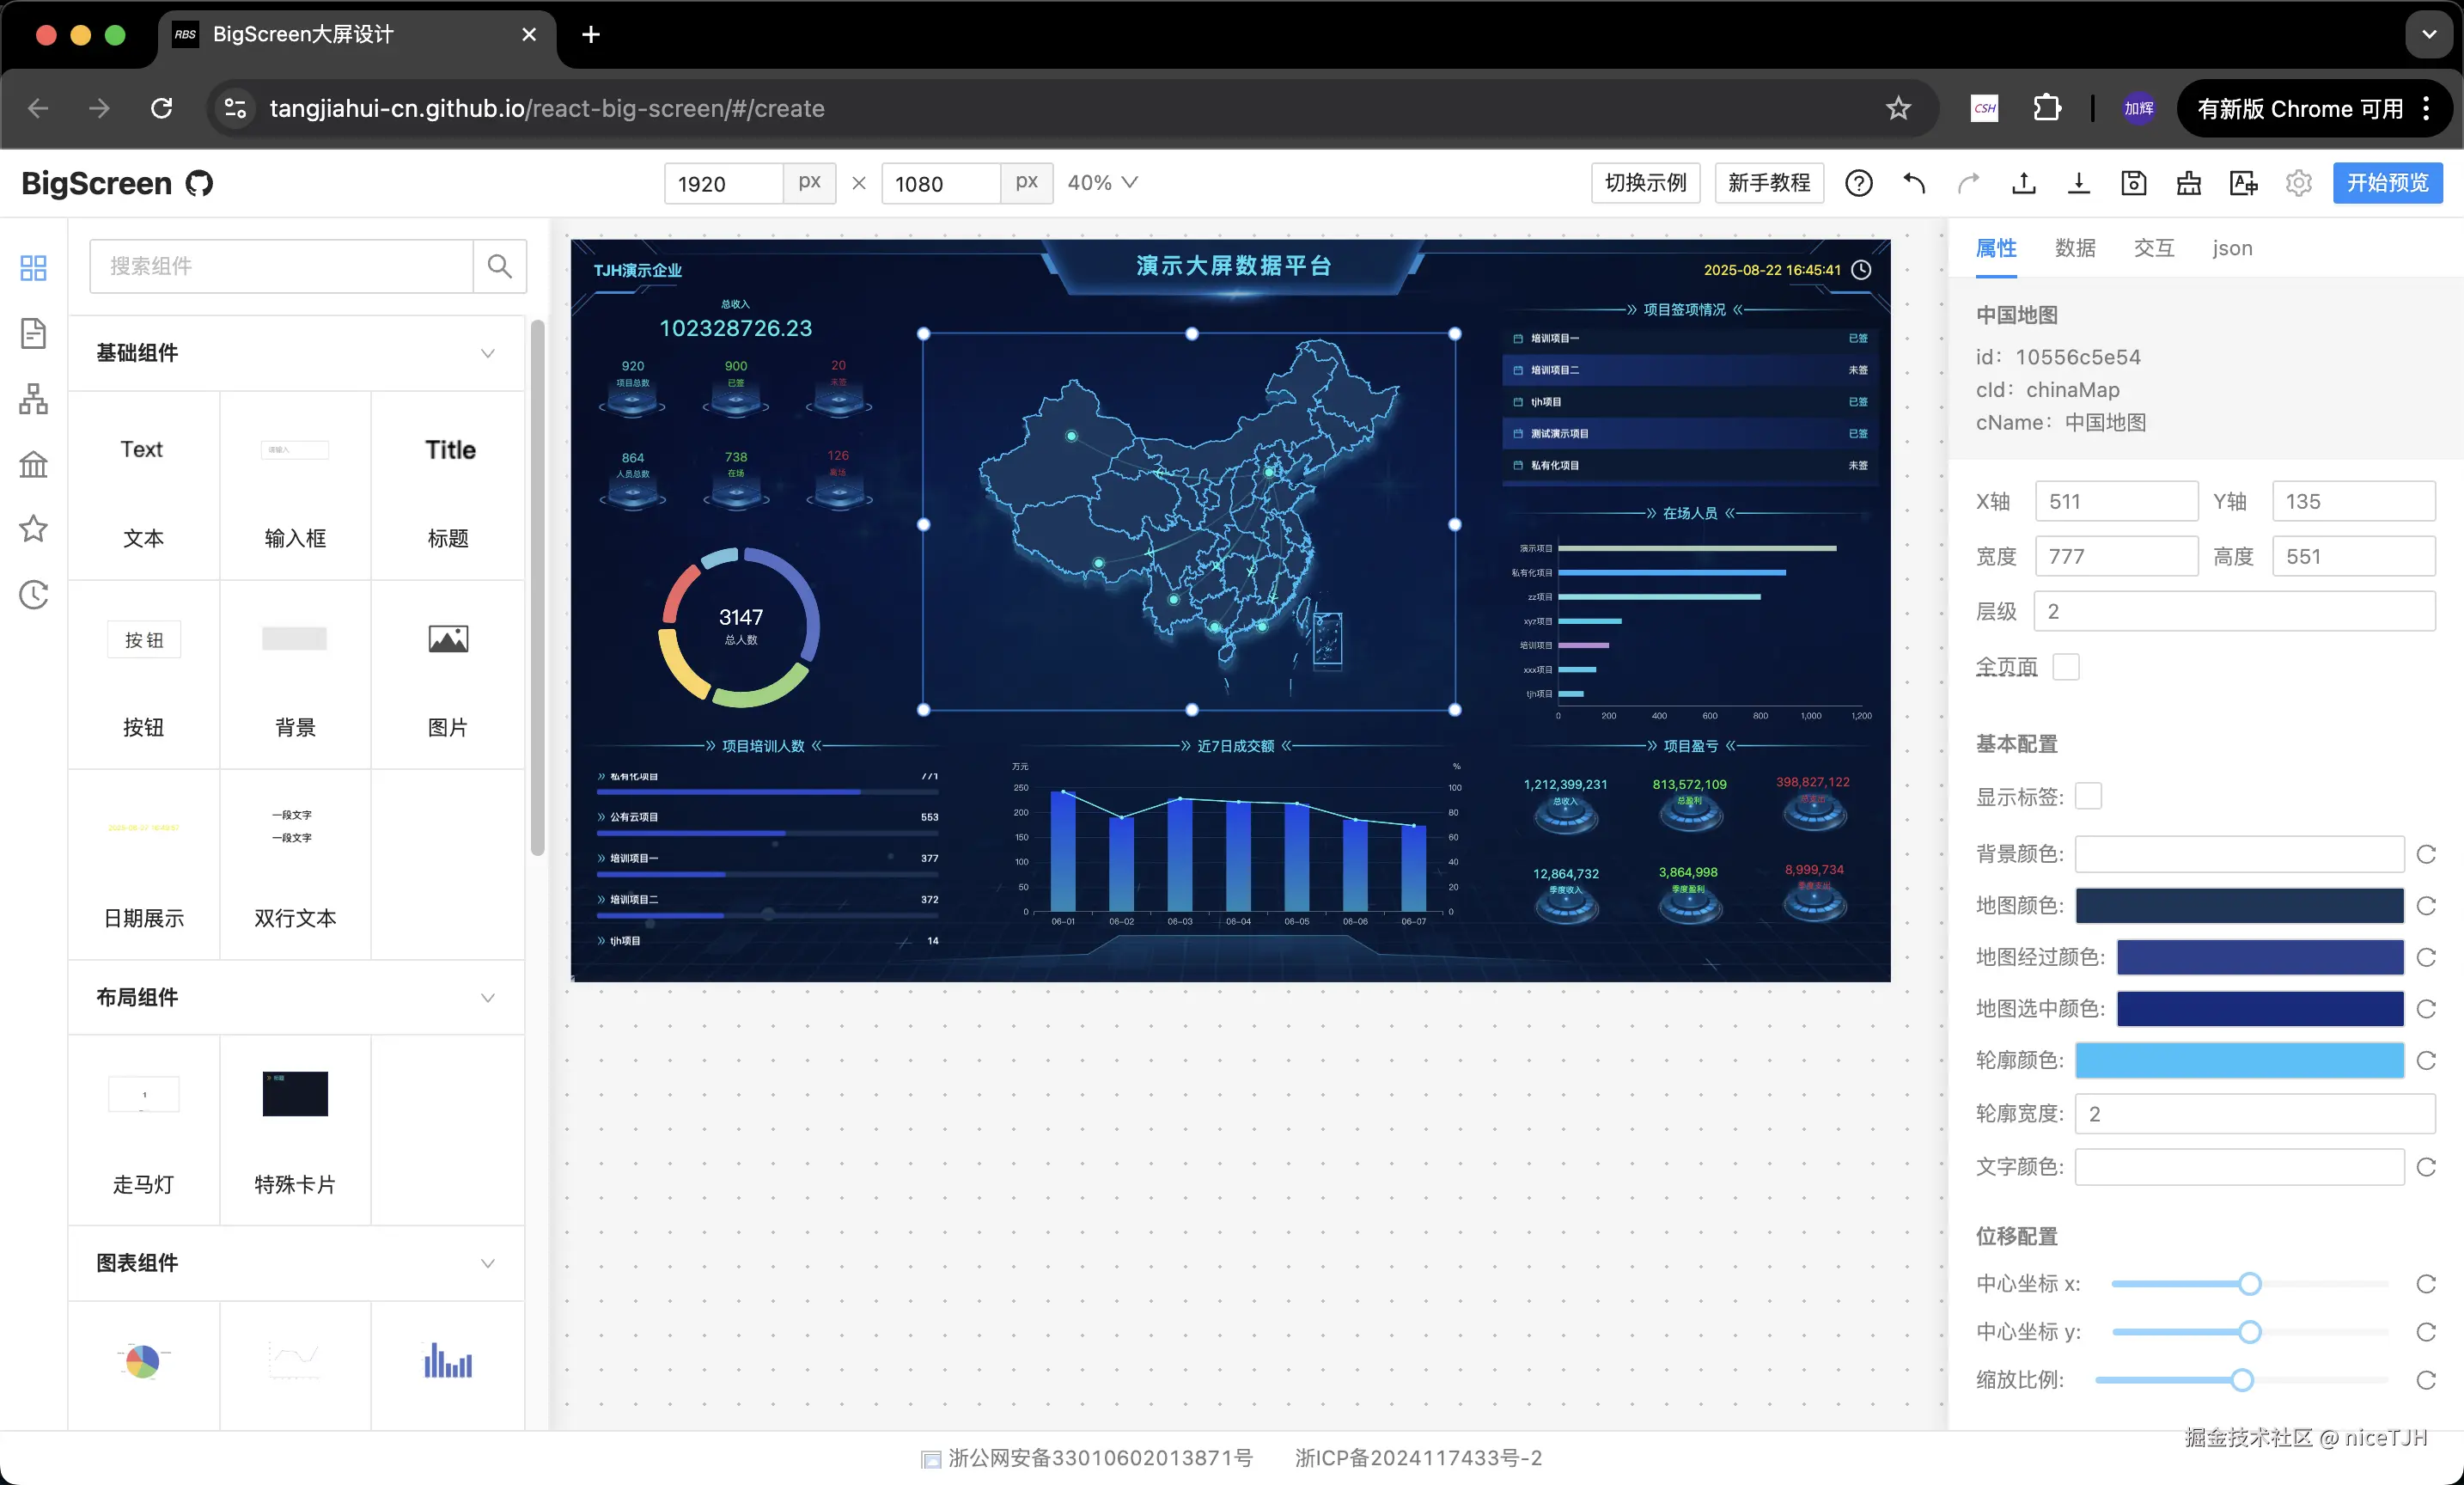2464x1485 pixels.
Task: Click the undo arrow in toolbar
Action: coord(1914,183)
